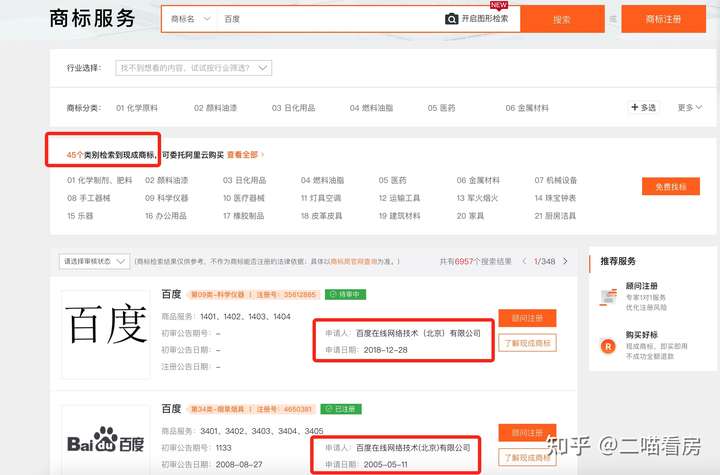Open the 顾问注册 service icon
Viewport: 720px width, 475px height.
pyautogui.click(x=608, y=297)
